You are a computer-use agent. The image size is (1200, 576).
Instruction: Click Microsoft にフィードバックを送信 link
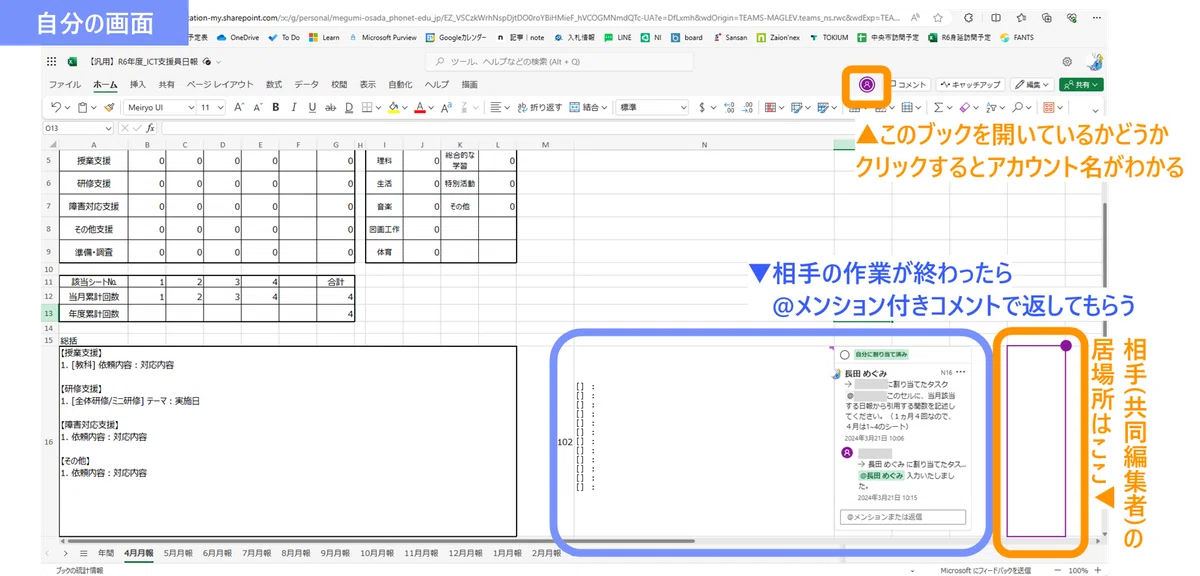click(986, 570)
